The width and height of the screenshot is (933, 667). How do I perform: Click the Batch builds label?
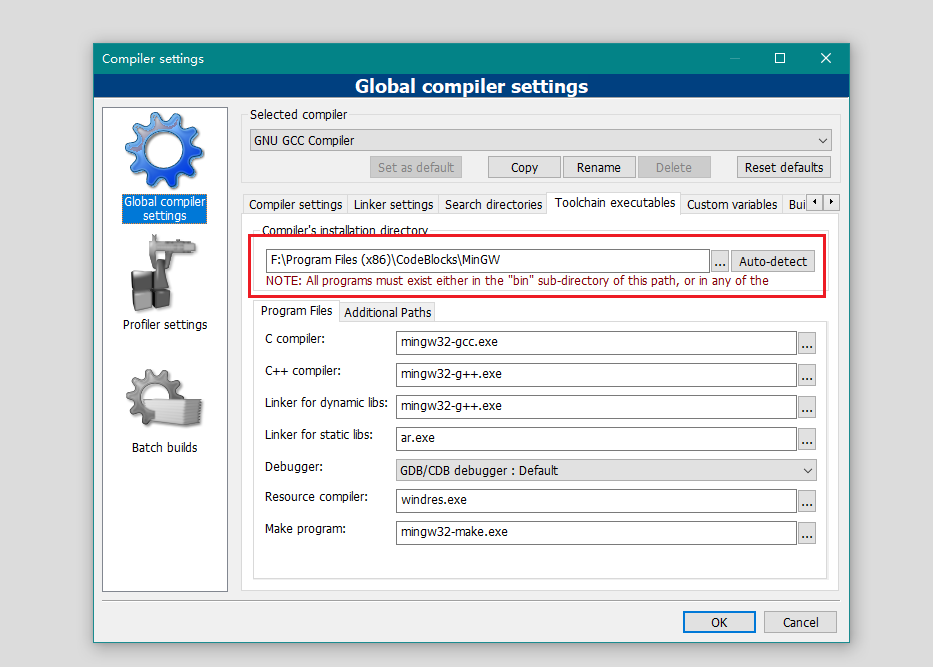coord(164,447)
